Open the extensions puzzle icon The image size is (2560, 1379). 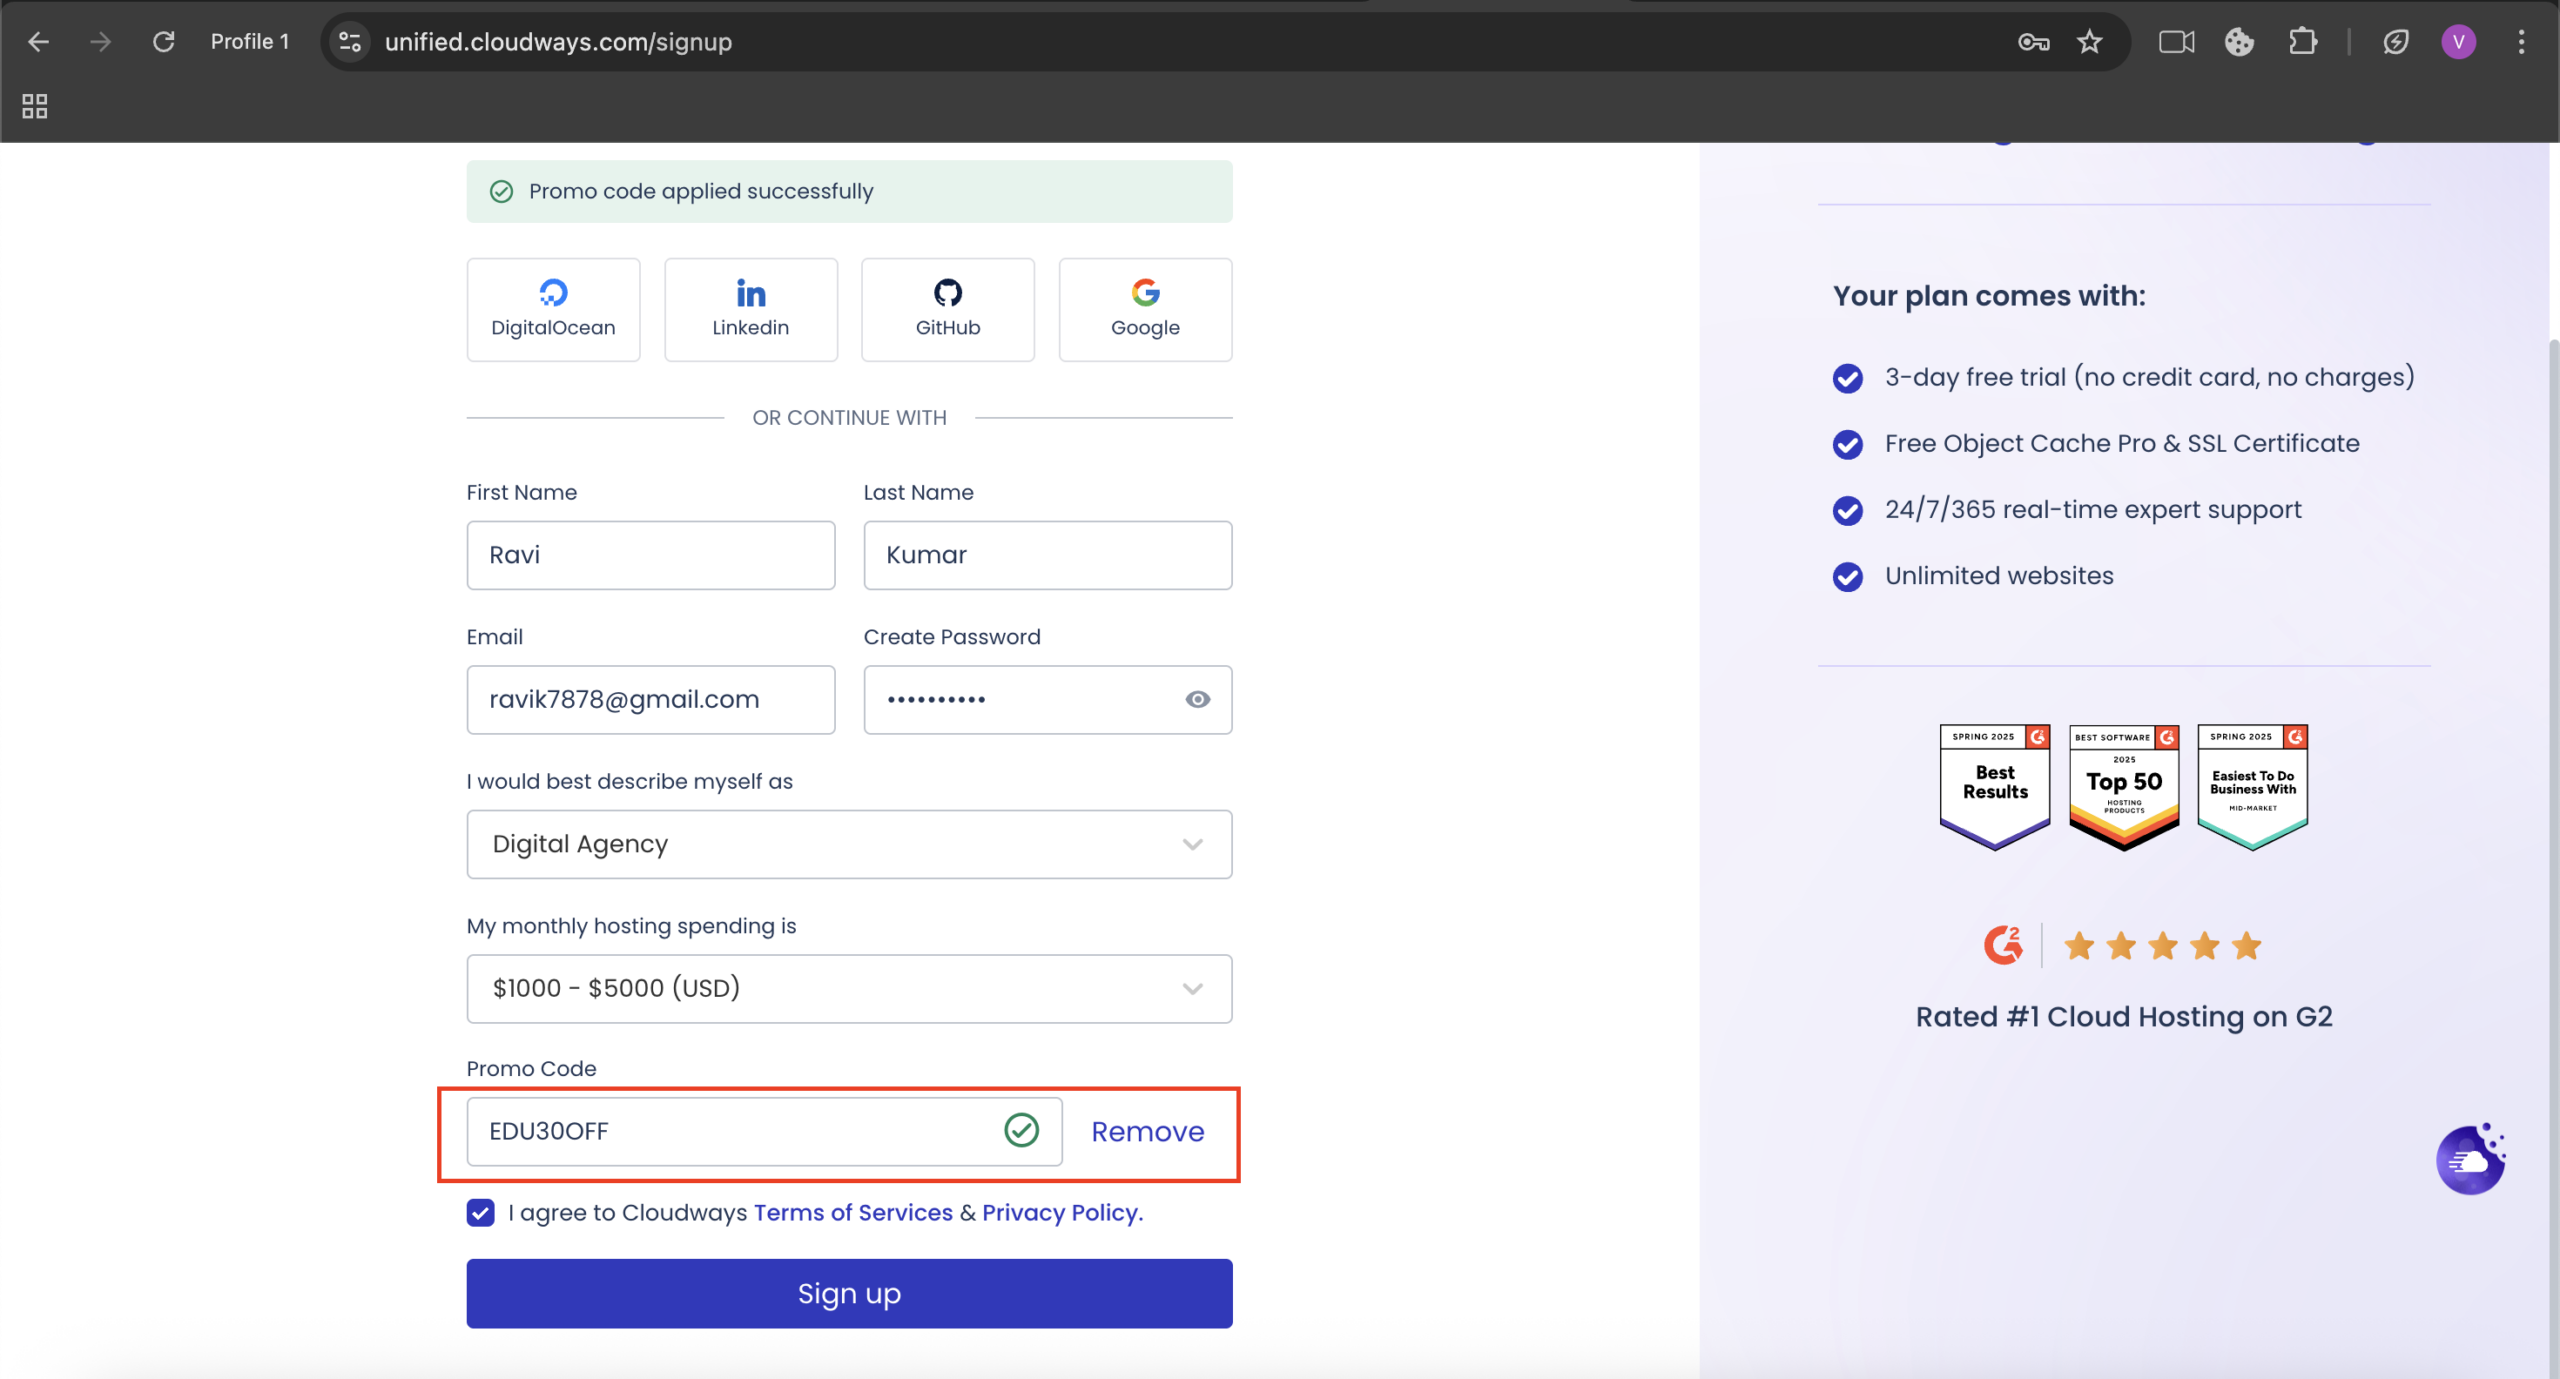2303,42
